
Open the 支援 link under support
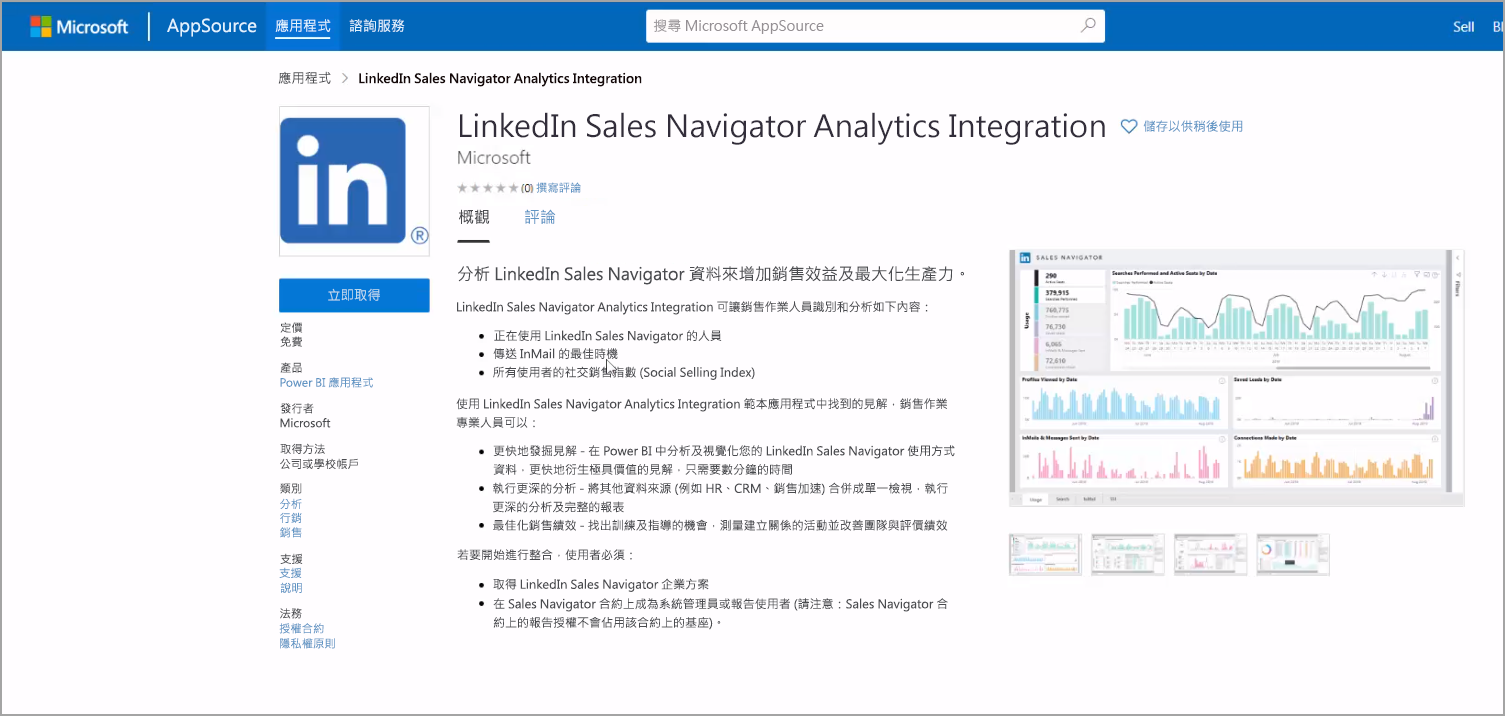click(290, 573)
